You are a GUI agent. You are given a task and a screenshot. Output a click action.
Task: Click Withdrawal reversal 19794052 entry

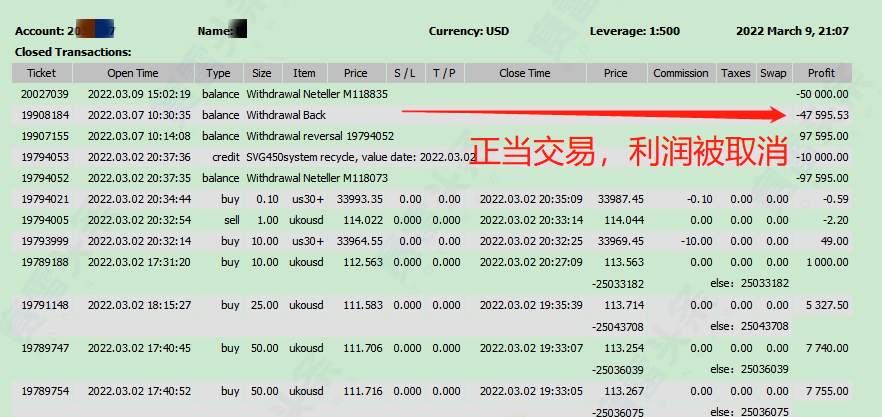[x=320, y=136]
